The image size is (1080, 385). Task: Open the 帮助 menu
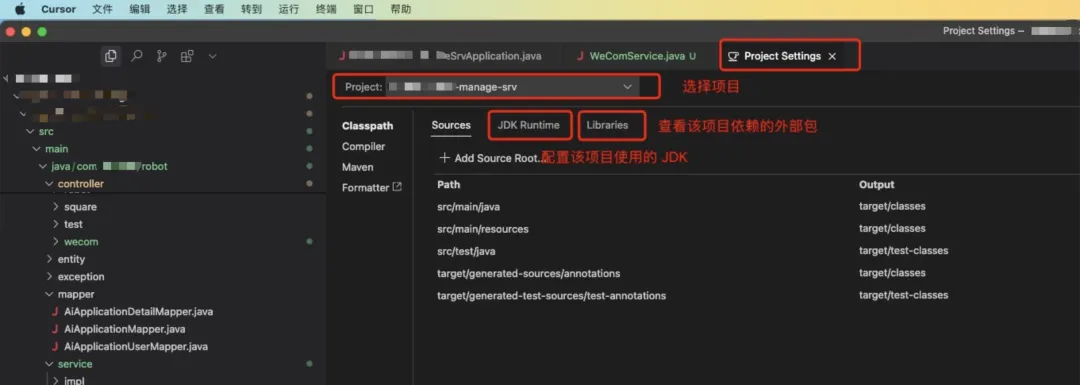pyautogui.click(x=400, y=10)
